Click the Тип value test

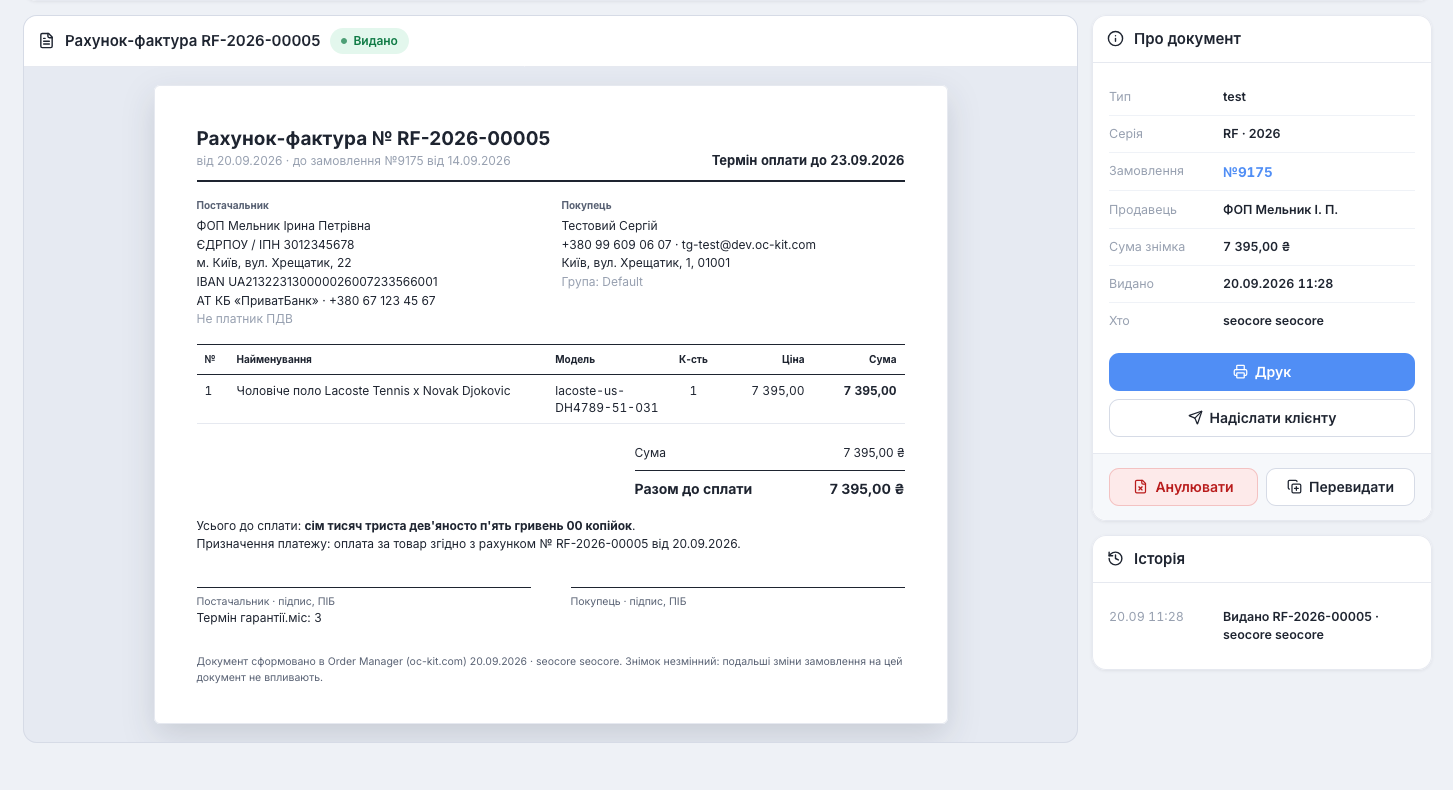[x=1234, y=97]
